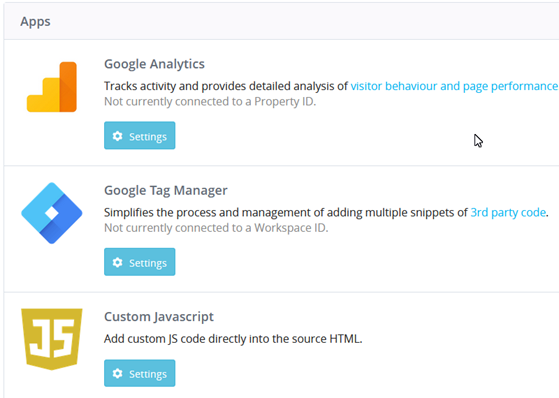The image size is (559, 398).
Task: Open Google Analytics Settings button
Action: pos(140,136)
